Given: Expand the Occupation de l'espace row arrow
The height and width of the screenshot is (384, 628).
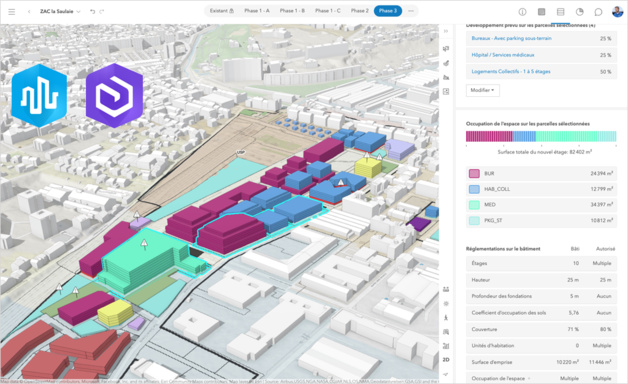Looking at the screenshot, I should [529, 378].
